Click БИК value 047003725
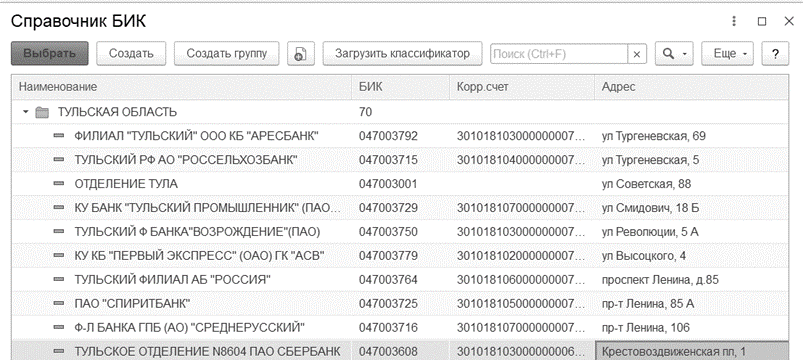This screenshot has width=803, height=360. 388,303
